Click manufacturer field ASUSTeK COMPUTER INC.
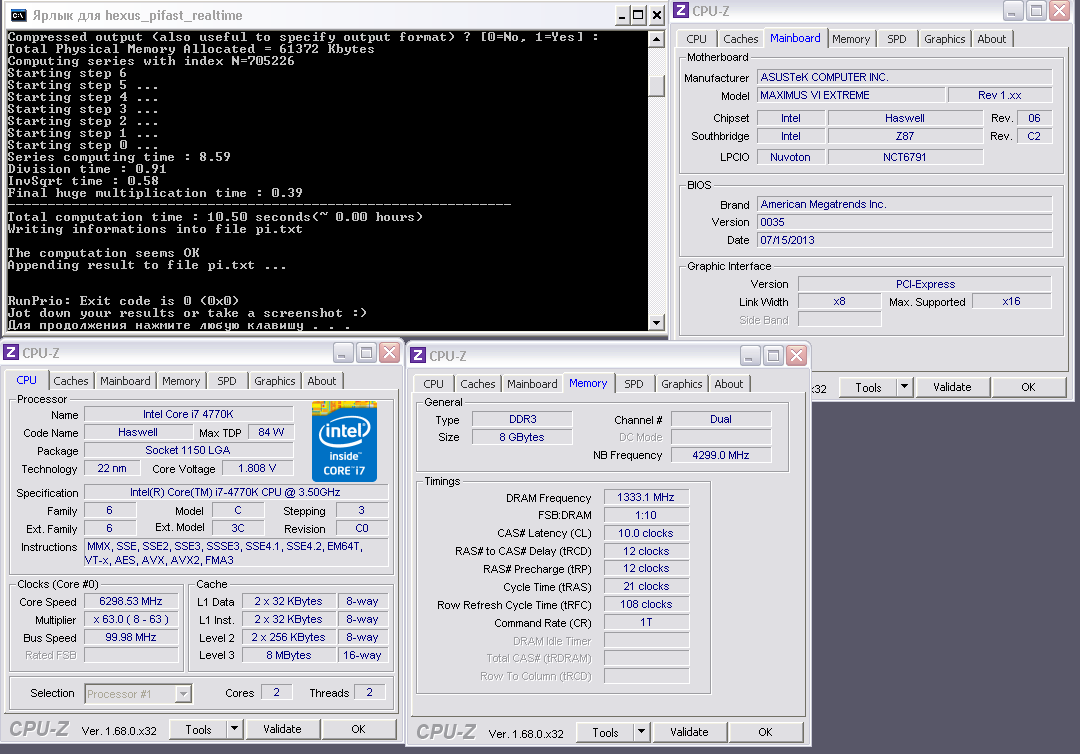Screen dimensions: 1080x754 904,77
